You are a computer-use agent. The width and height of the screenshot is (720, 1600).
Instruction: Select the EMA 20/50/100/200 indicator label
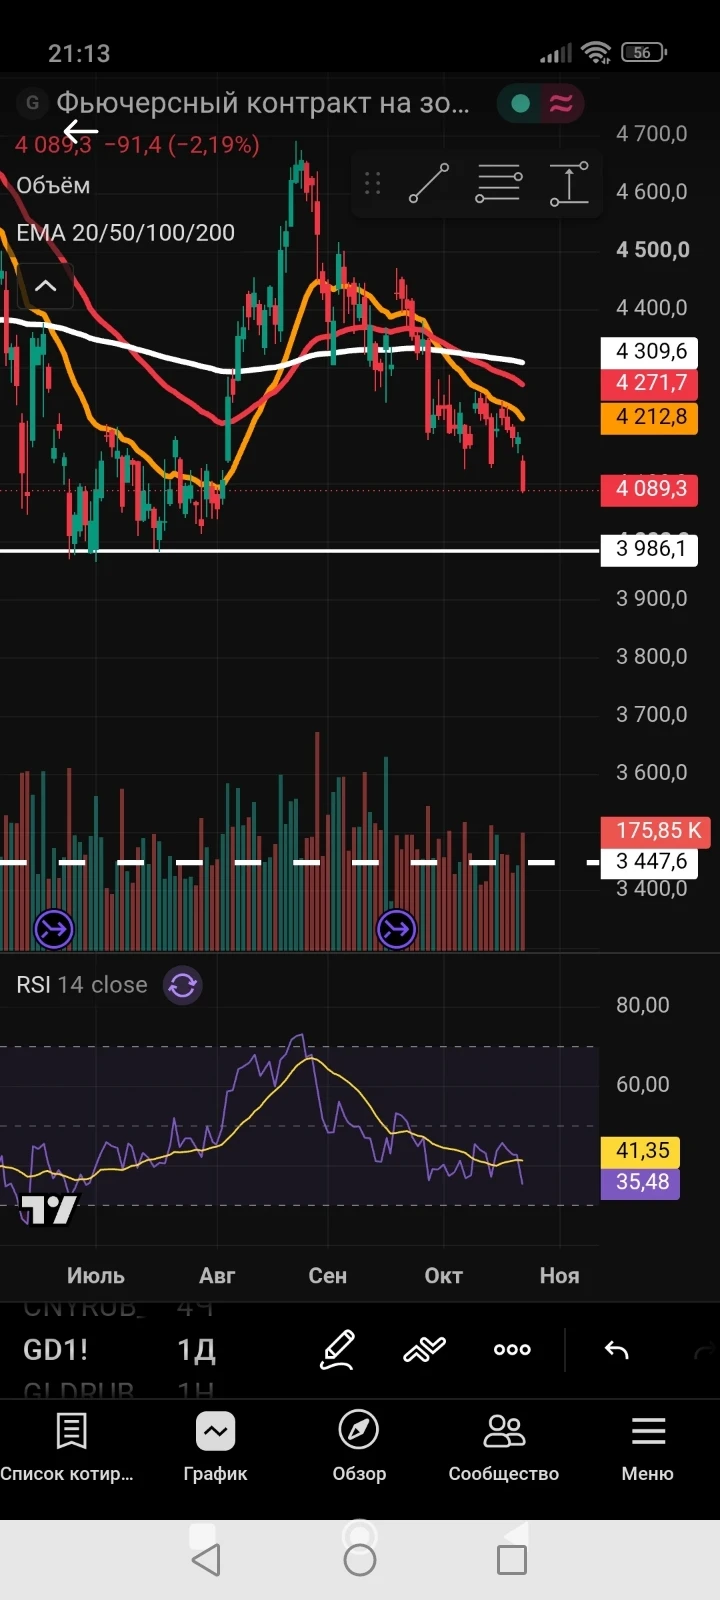pos(125,233)
